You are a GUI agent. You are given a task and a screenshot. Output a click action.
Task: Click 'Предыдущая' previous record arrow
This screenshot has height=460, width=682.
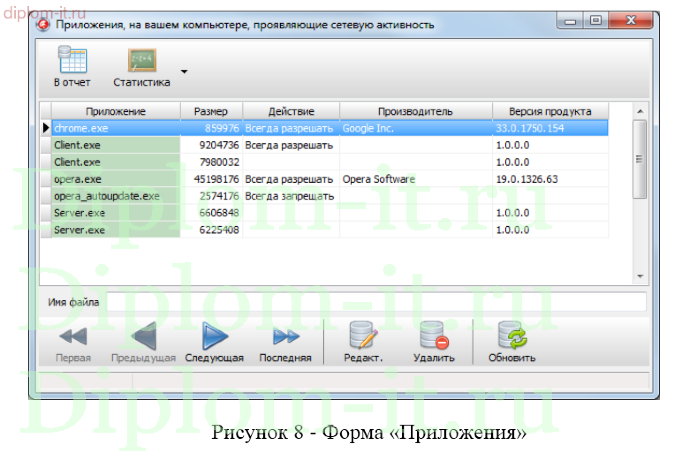143,337
